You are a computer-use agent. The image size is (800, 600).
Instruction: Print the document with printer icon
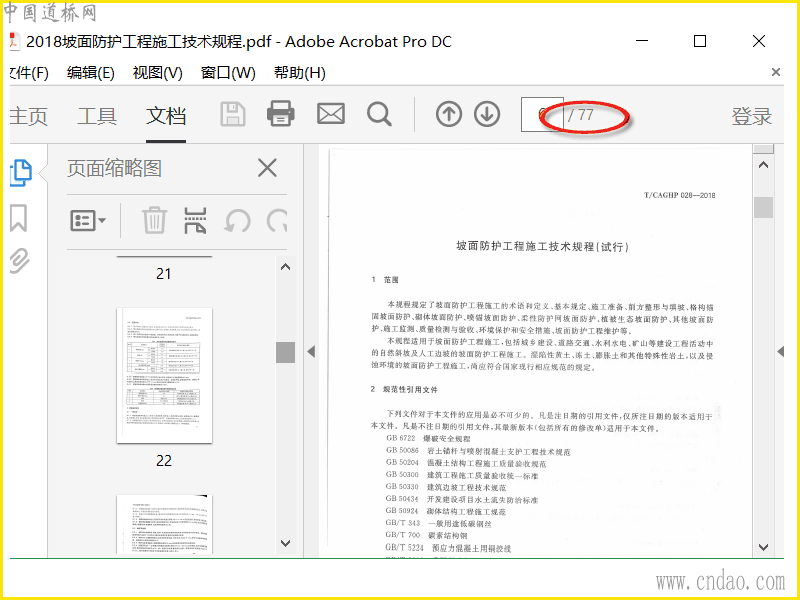[281, 113]
